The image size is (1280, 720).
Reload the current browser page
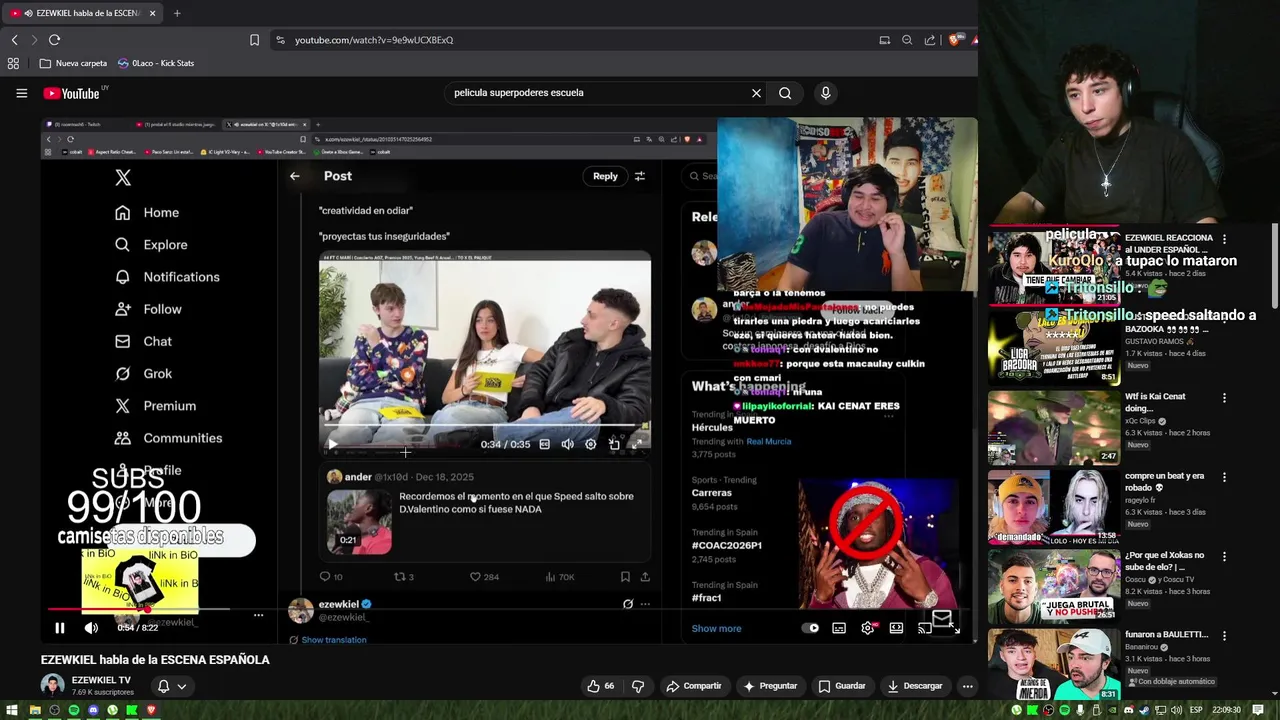(x=54, y=40)
